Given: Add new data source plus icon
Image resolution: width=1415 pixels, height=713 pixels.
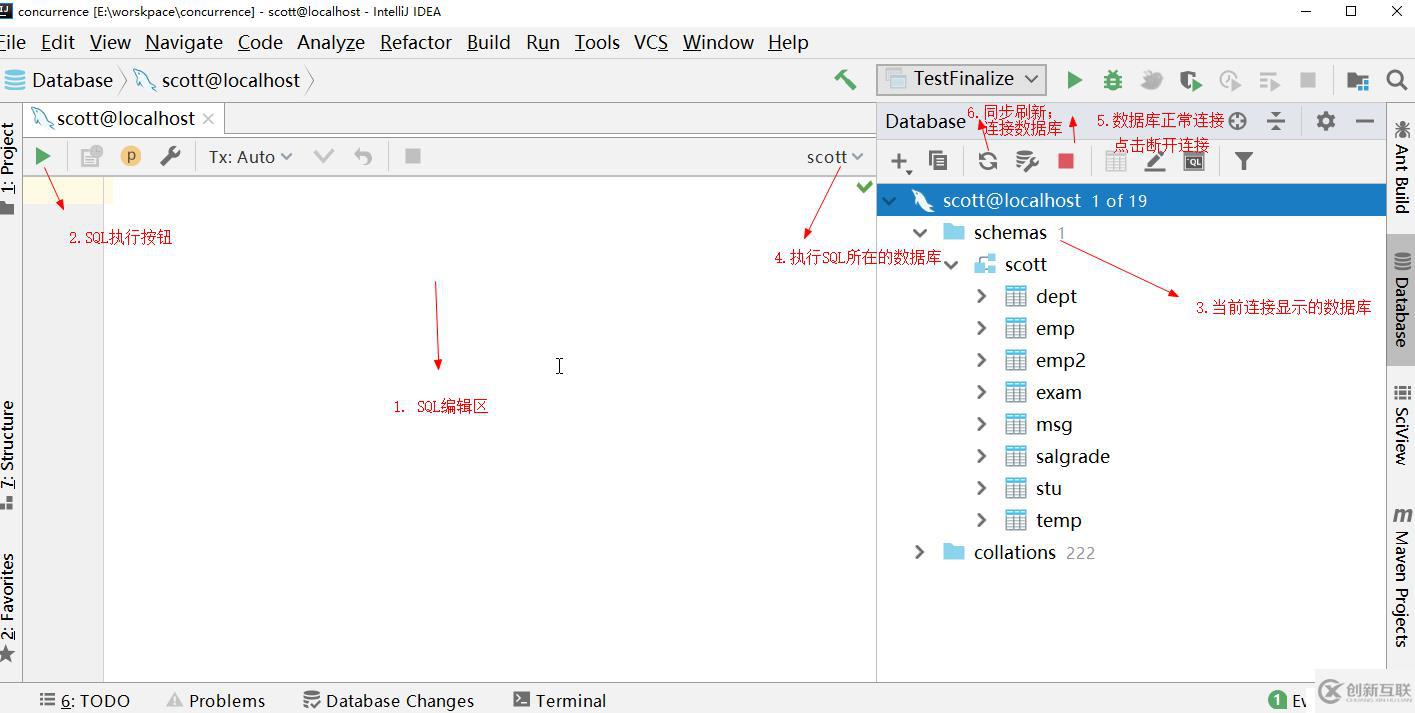Looking at the screenshot, I should tap(900, 161).
